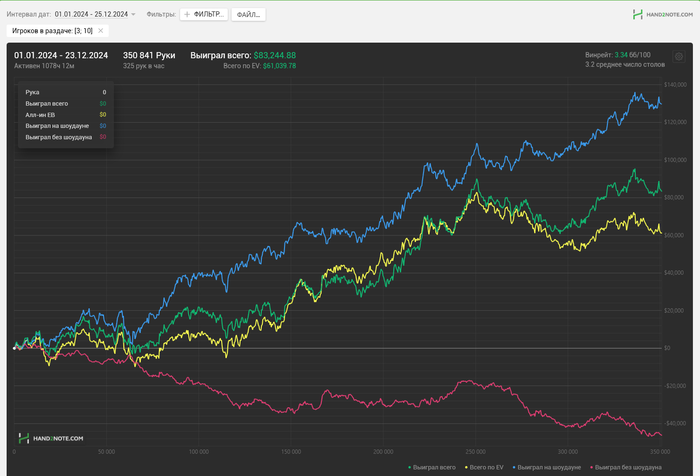Click the plus icon on the filter button
This screenshot has height=476, width=700.
187,14
